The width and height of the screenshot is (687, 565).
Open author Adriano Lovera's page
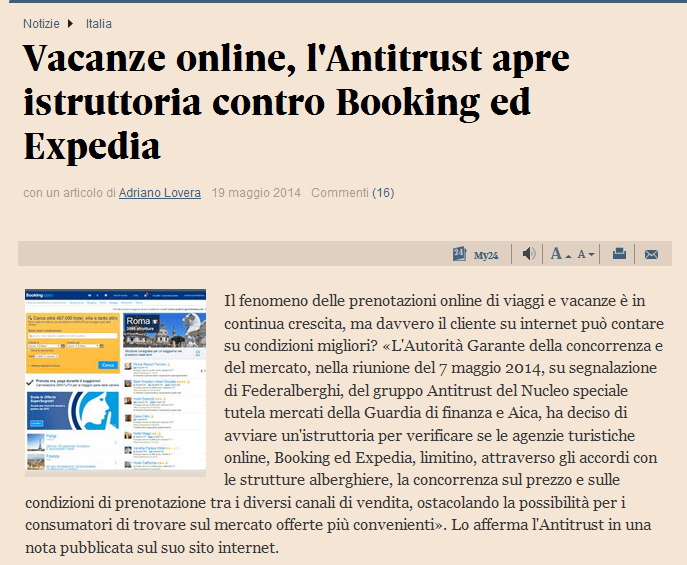click(160, 193)
